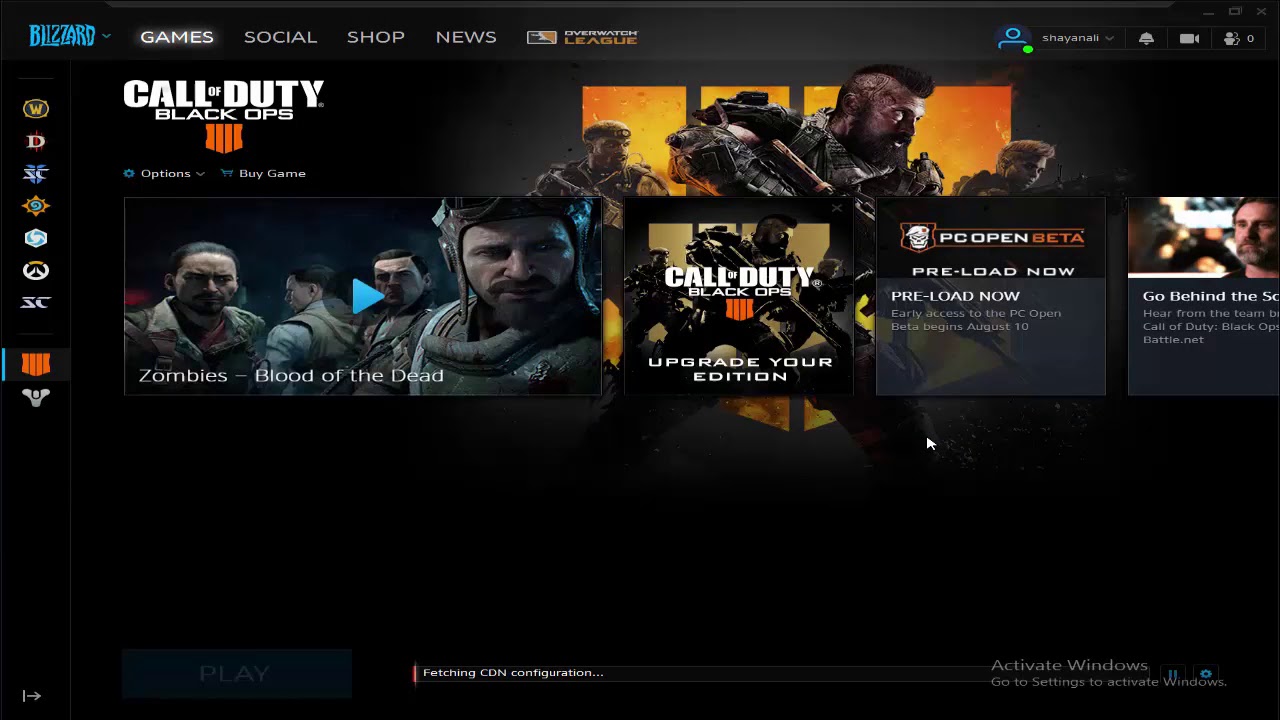The image size is (1280, 720).
Task: Click the user profile avatar
Action: click(x=1013, y=38)
